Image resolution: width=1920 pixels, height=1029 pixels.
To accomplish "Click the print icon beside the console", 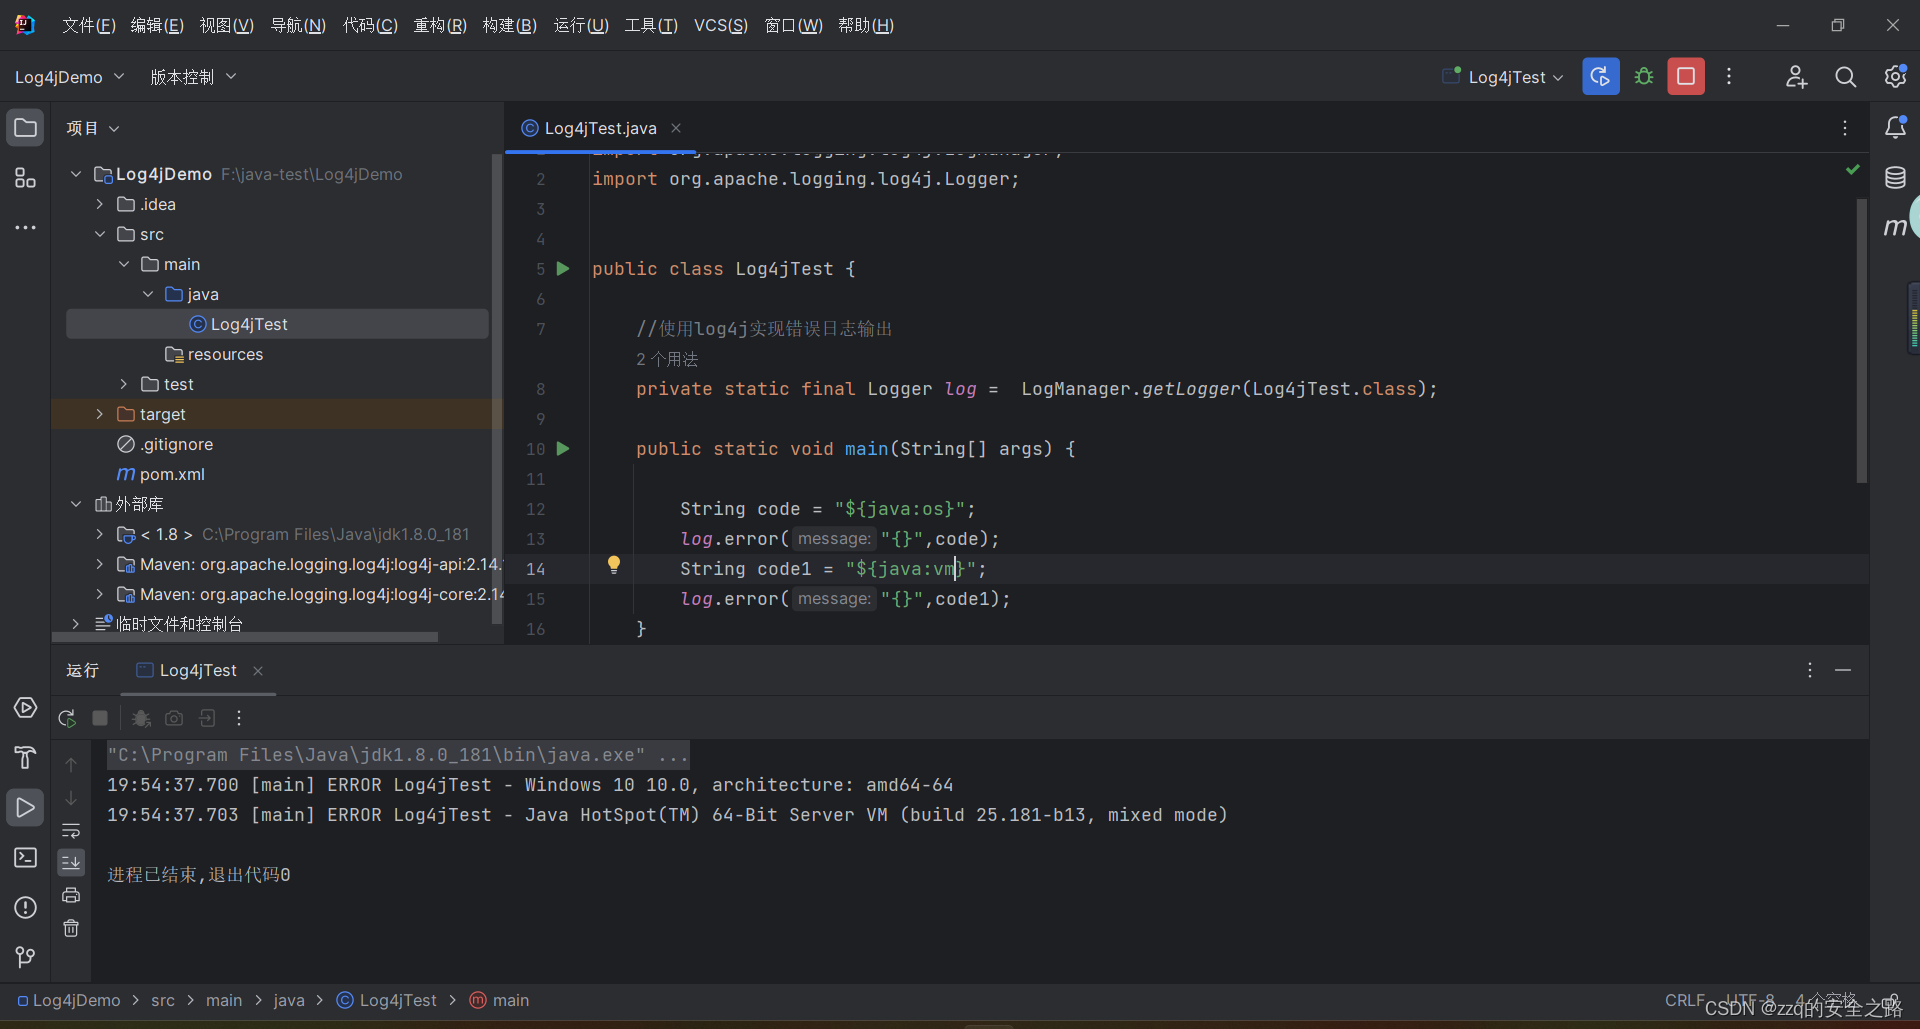I will tap(71, 895).
